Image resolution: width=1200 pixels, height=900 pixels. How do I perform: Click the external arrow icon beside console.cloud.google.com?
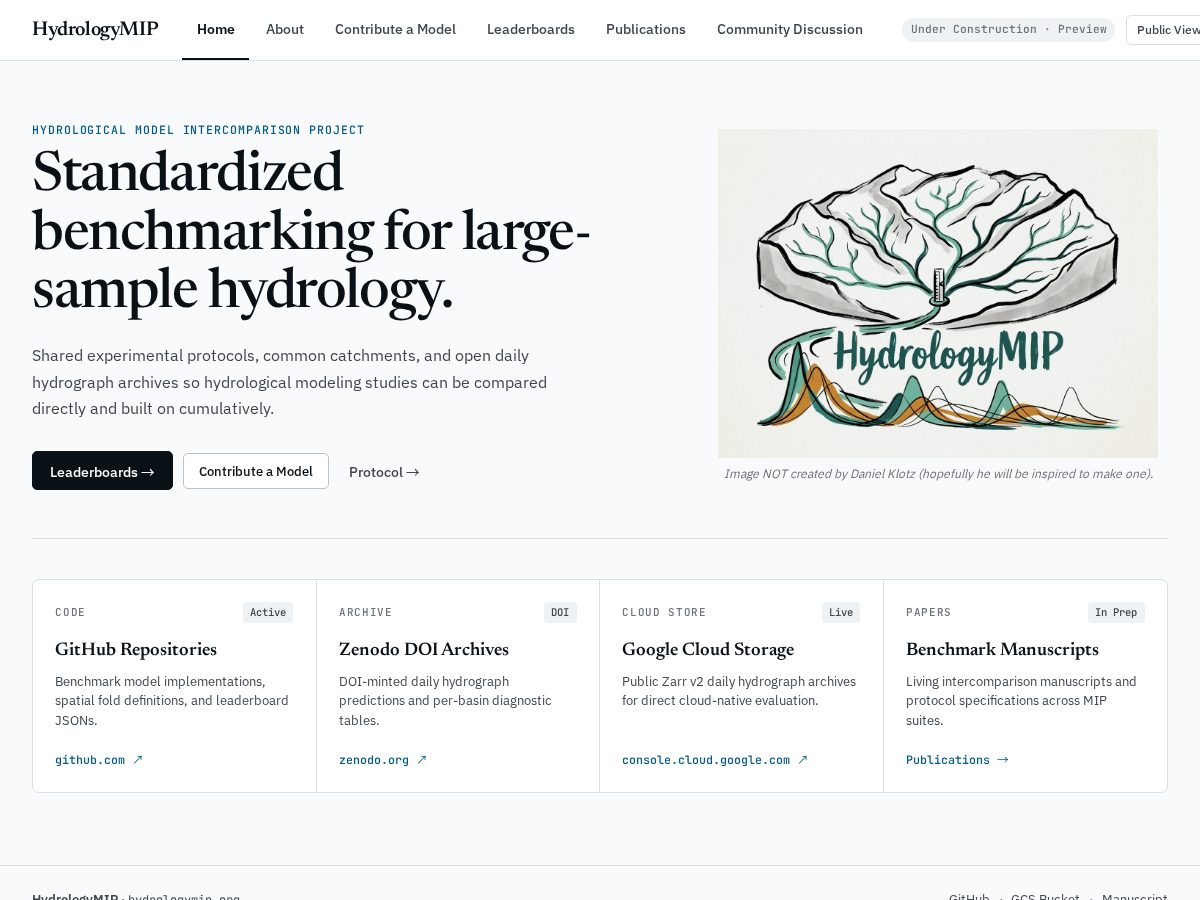802,760
